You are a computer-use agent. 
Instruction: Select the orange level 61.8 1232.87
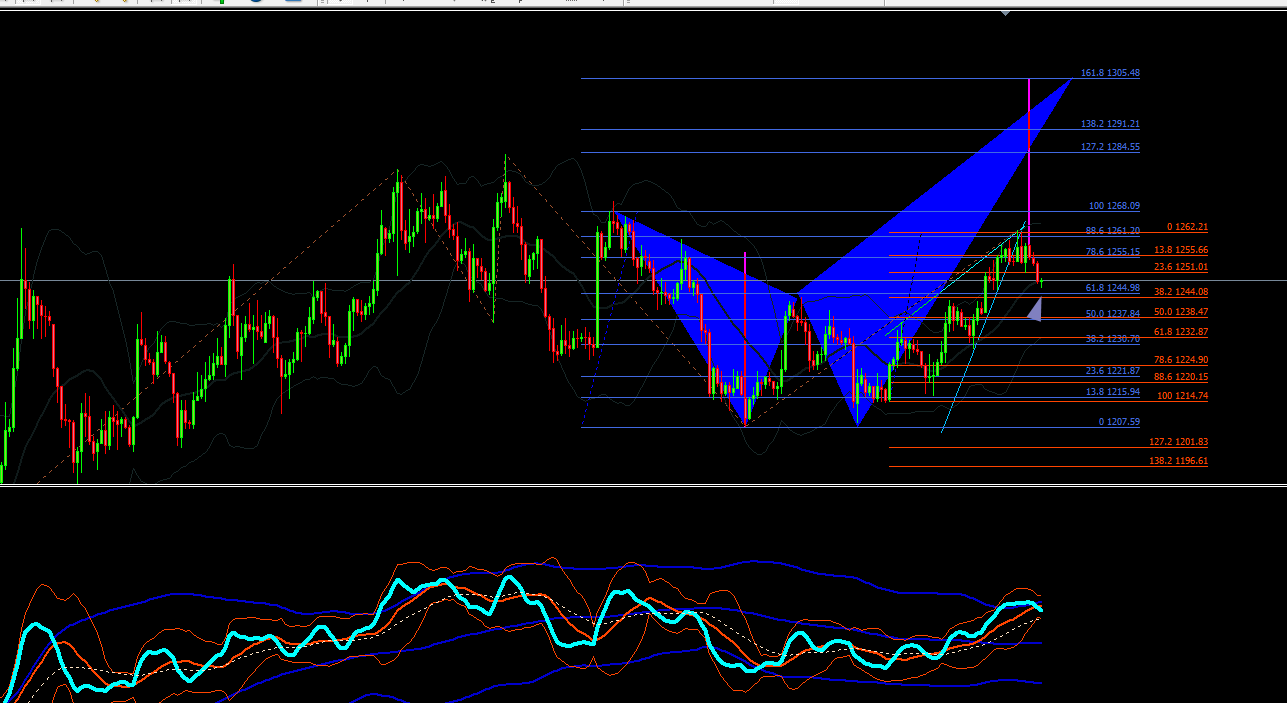pos(1181,332)
